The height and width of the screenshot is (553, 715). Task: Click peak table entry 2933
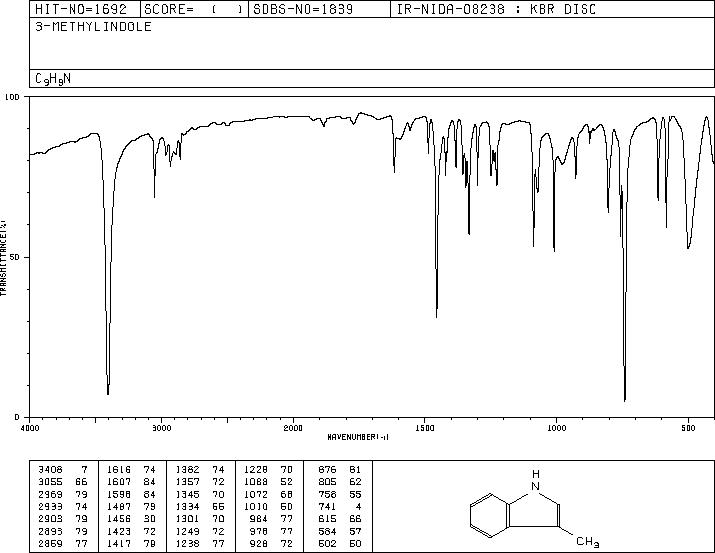(x=50, y=506)
